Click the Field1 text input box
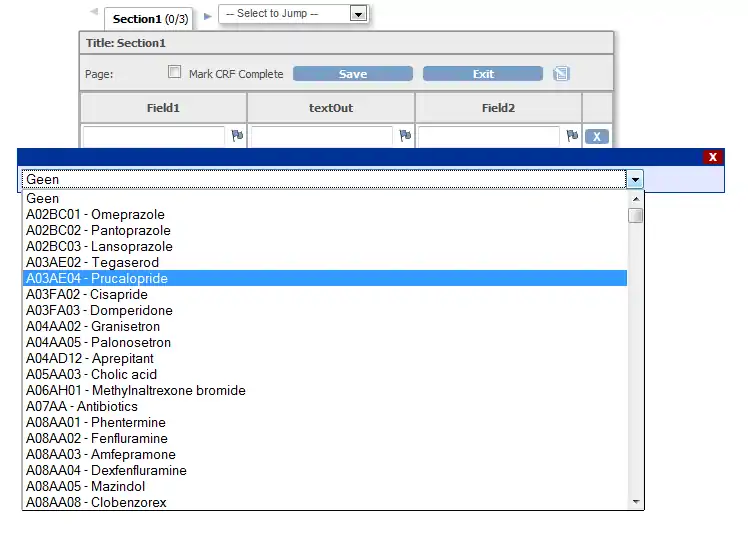The width and height of the screenshot is (748, 544). click(153, 136)
